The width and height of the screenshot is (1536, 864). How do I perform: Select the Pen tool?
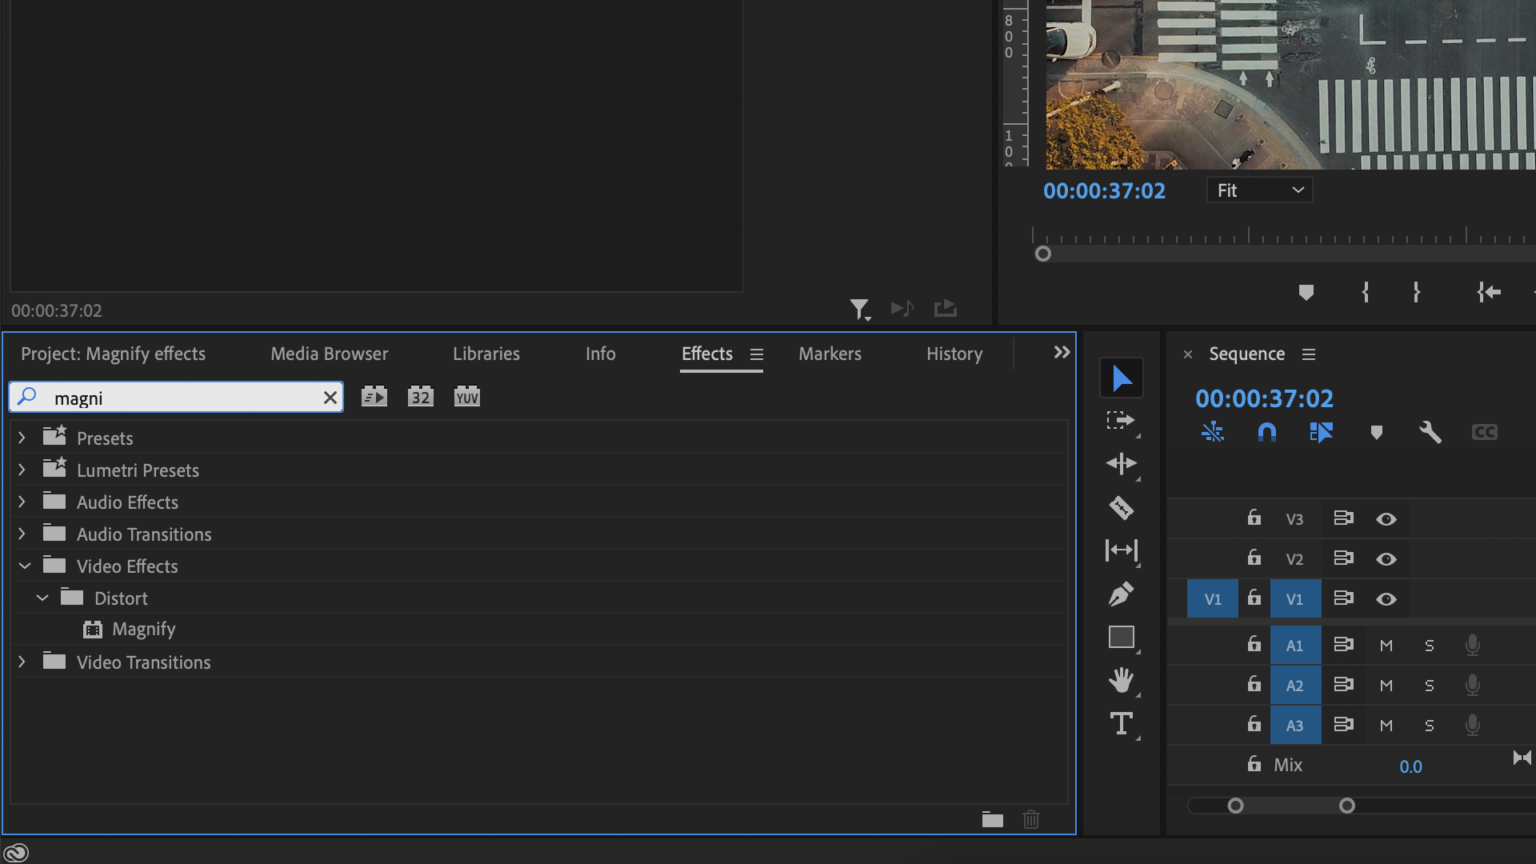click(1121, 594)
